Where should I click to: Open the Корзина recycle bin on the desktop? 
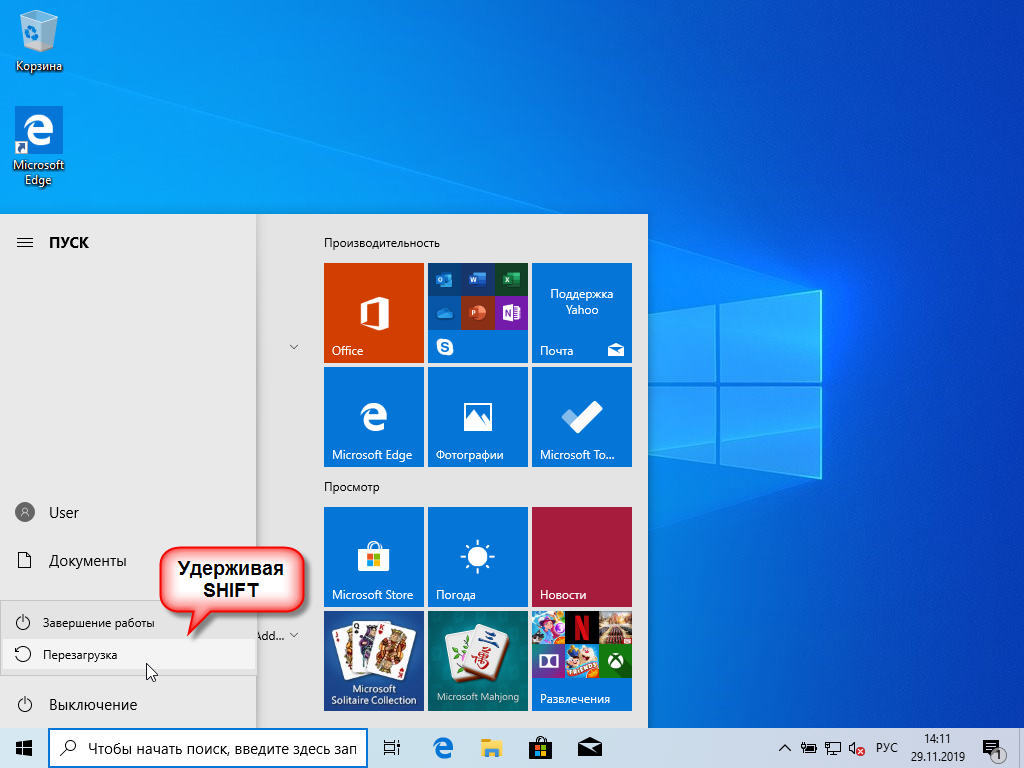39,42
